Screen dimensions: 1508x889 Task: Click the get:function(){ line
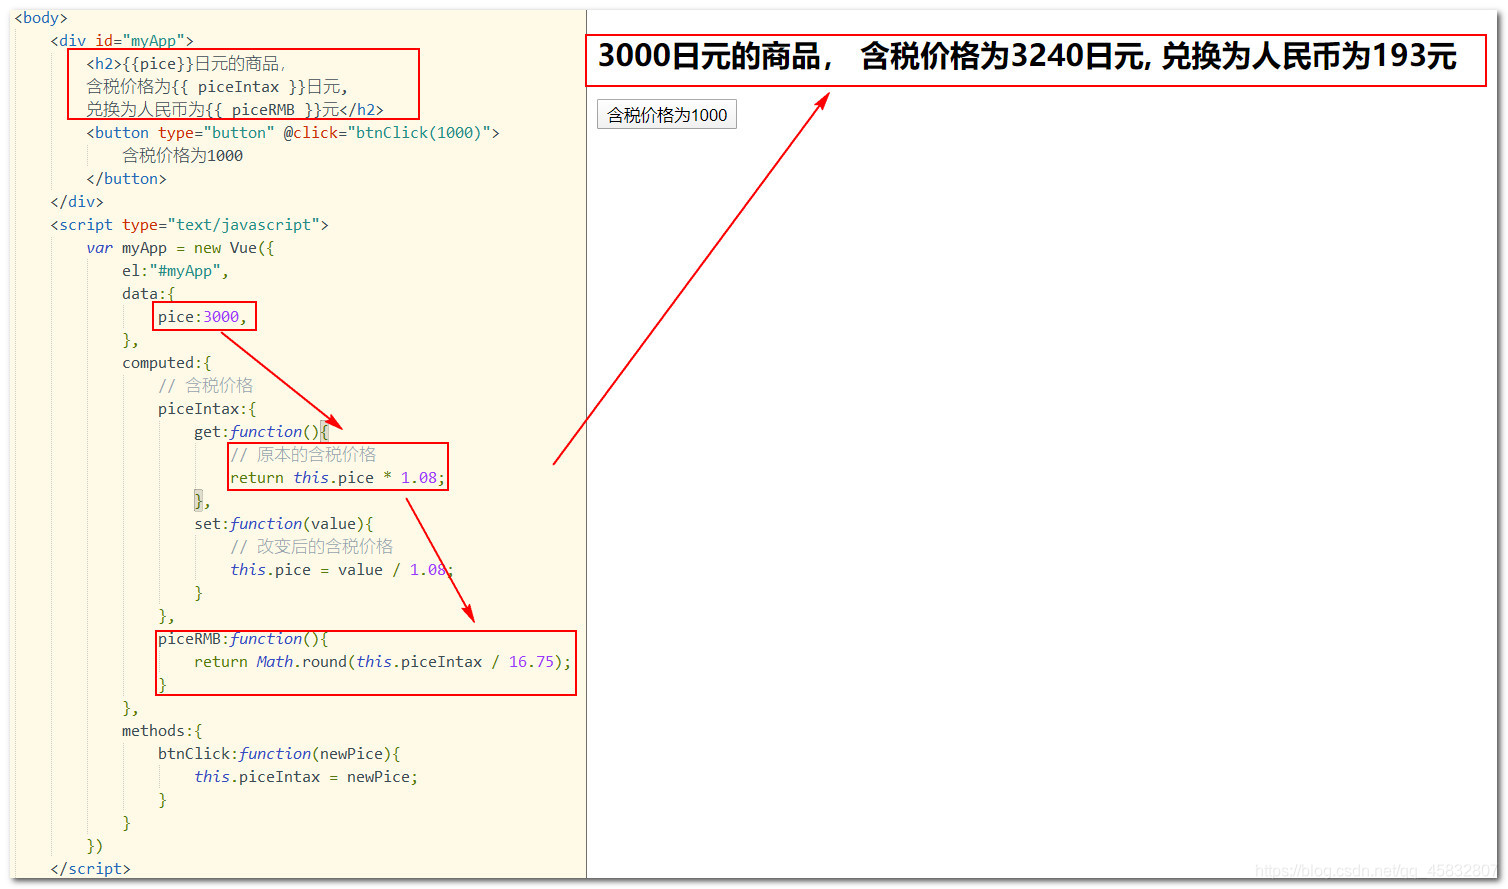261,432
